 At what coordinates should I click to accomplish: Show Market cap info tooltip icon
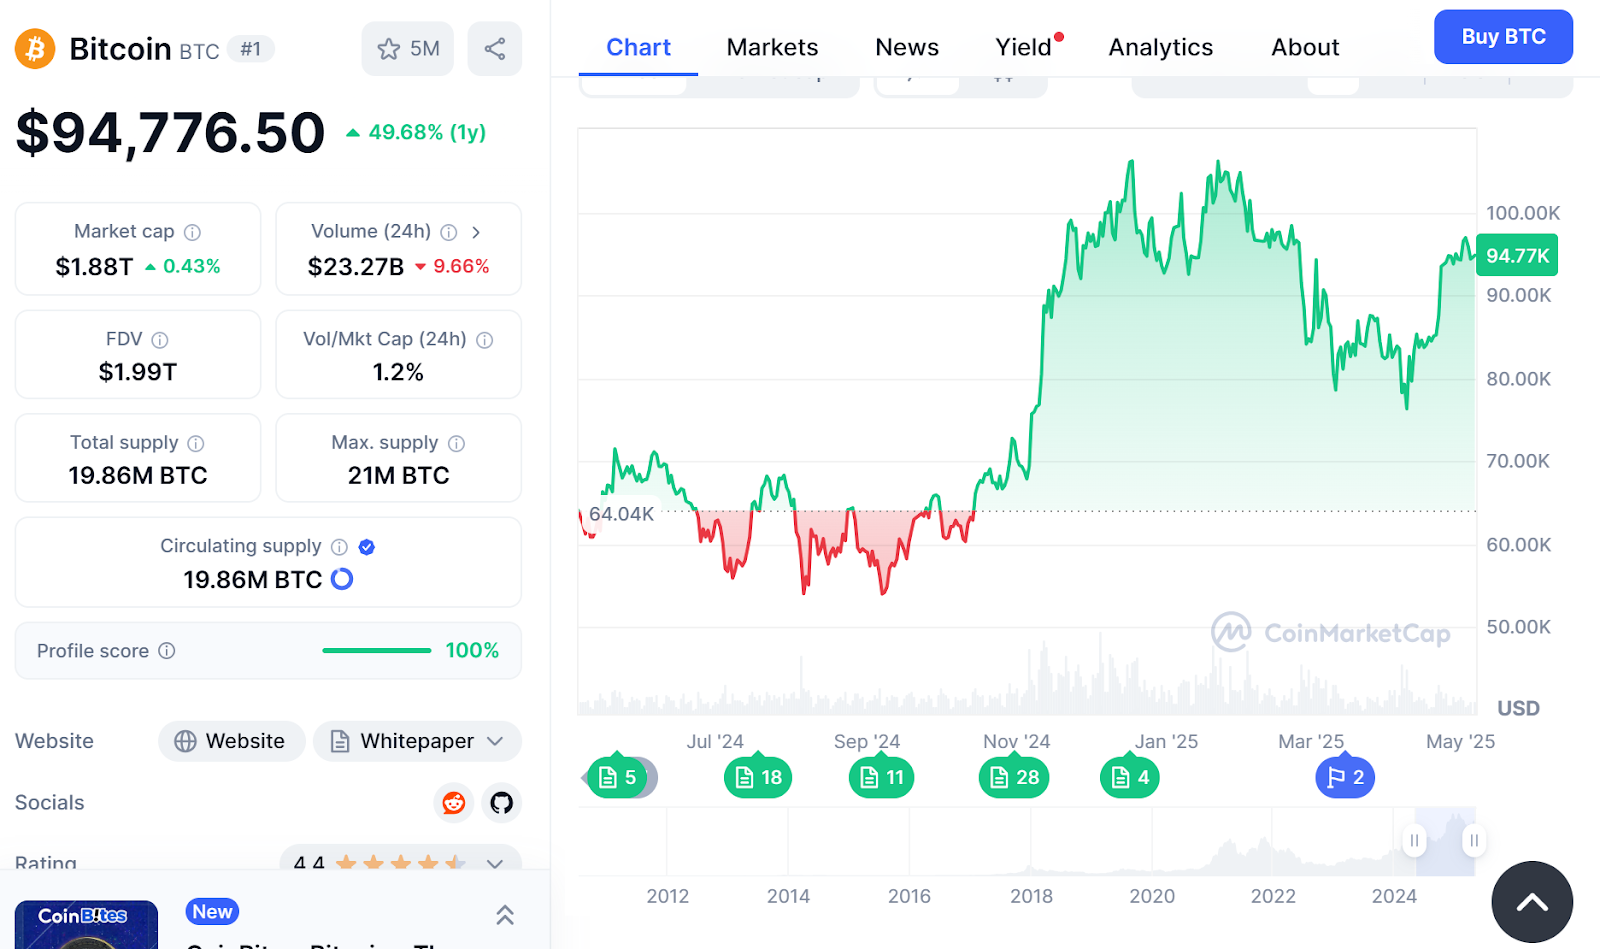pyautogui.click(x=192, y=232)
